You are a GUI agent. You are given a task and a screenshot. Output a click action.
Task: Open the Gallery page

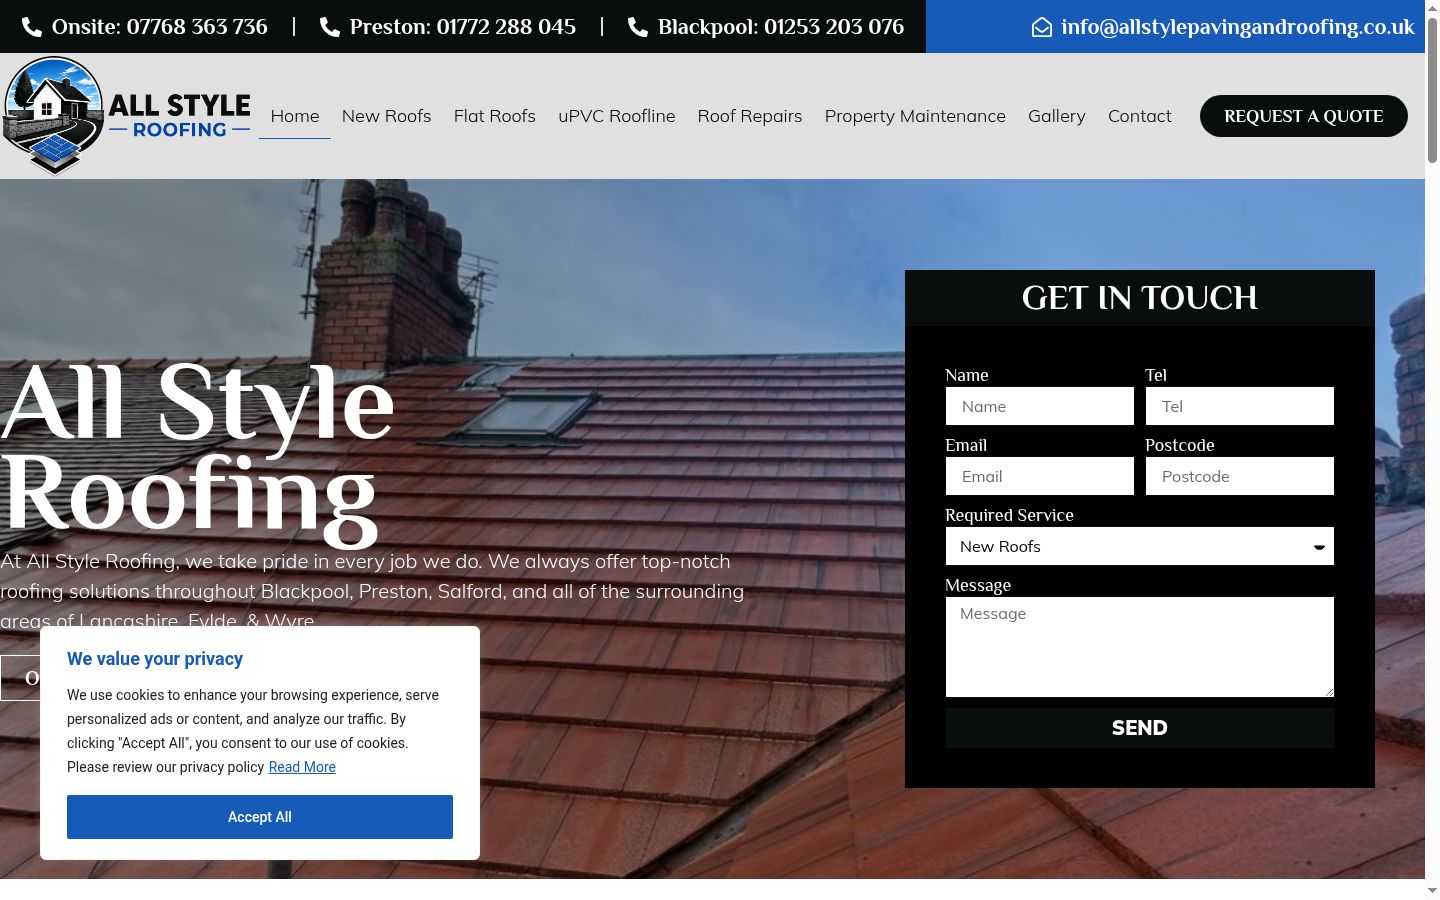(1057, 116)
